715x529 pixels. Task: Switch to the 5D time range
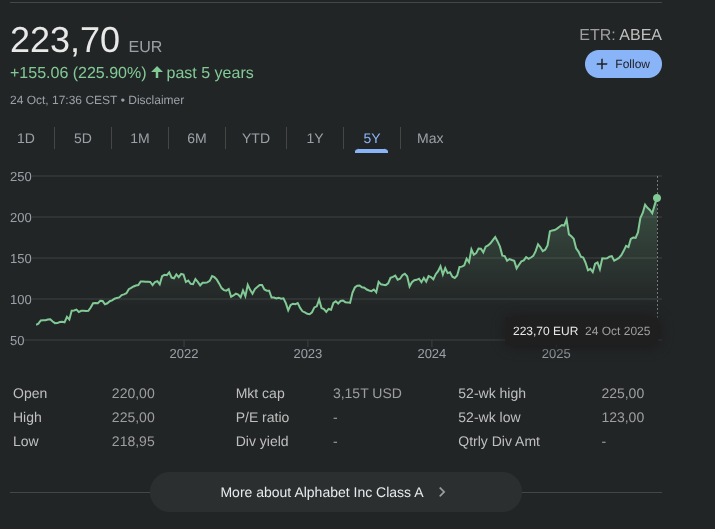83,138
